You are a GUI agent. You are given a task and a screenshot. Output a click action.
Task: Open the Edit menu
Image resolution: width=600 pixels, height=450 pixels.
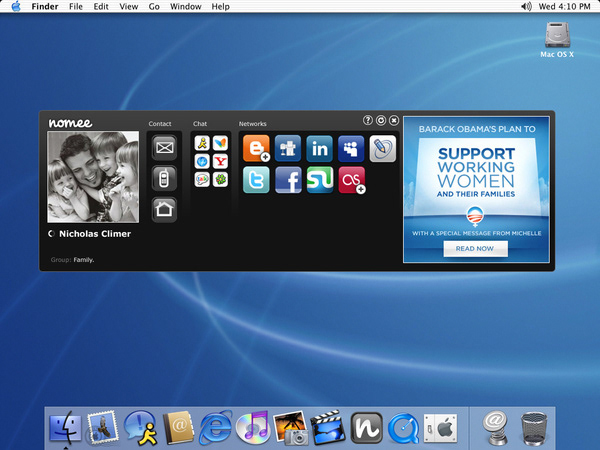101,7
